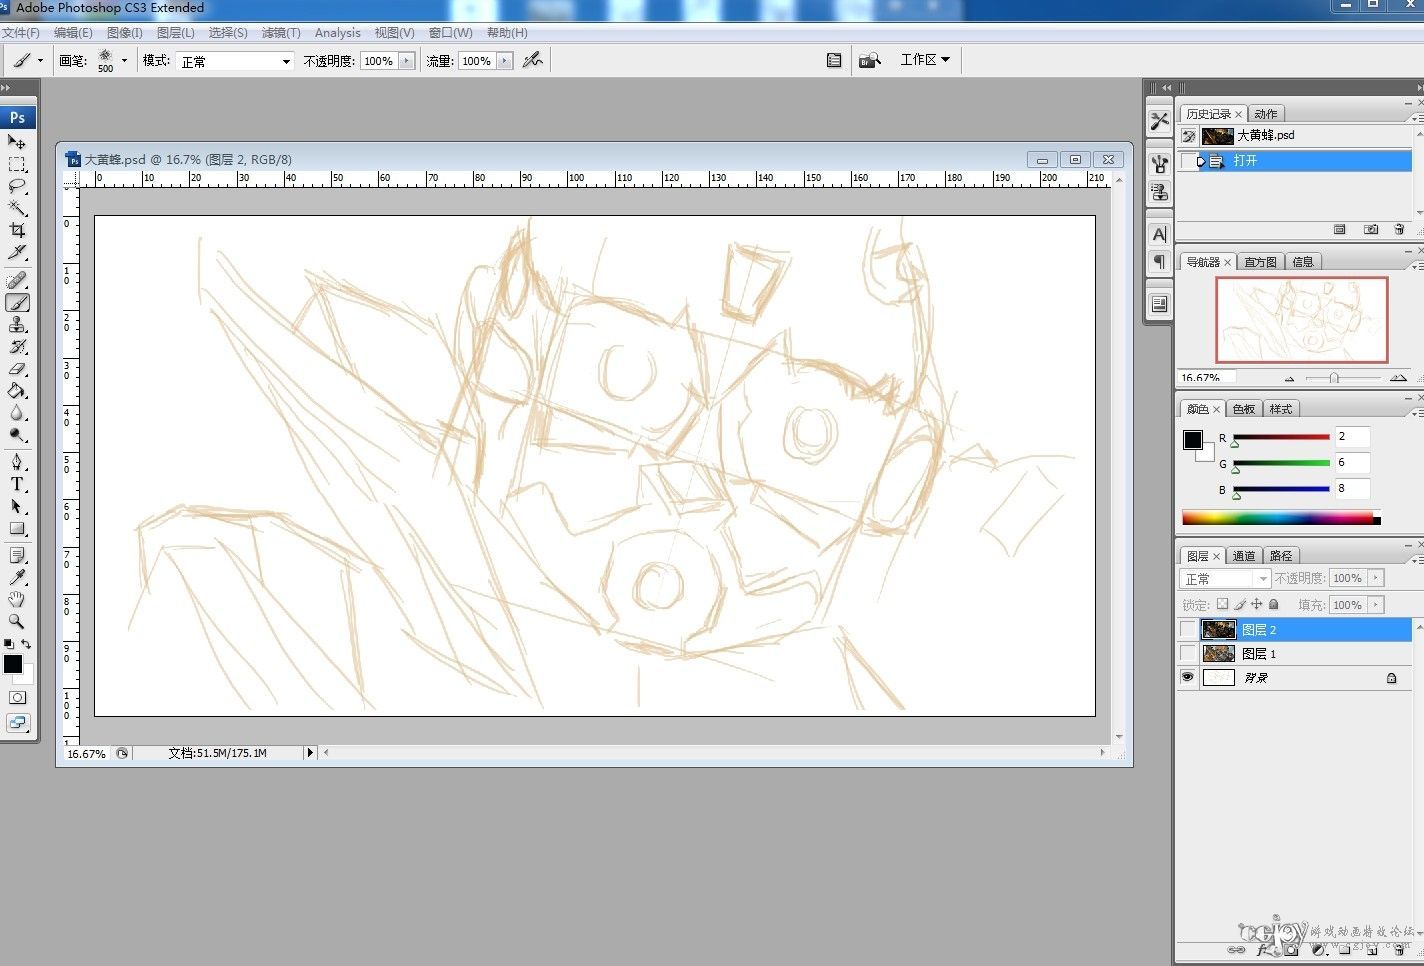Switch to the 通道 tab
The height and width of the screenshot is (966, 1424).
(x=1244, y=556)
